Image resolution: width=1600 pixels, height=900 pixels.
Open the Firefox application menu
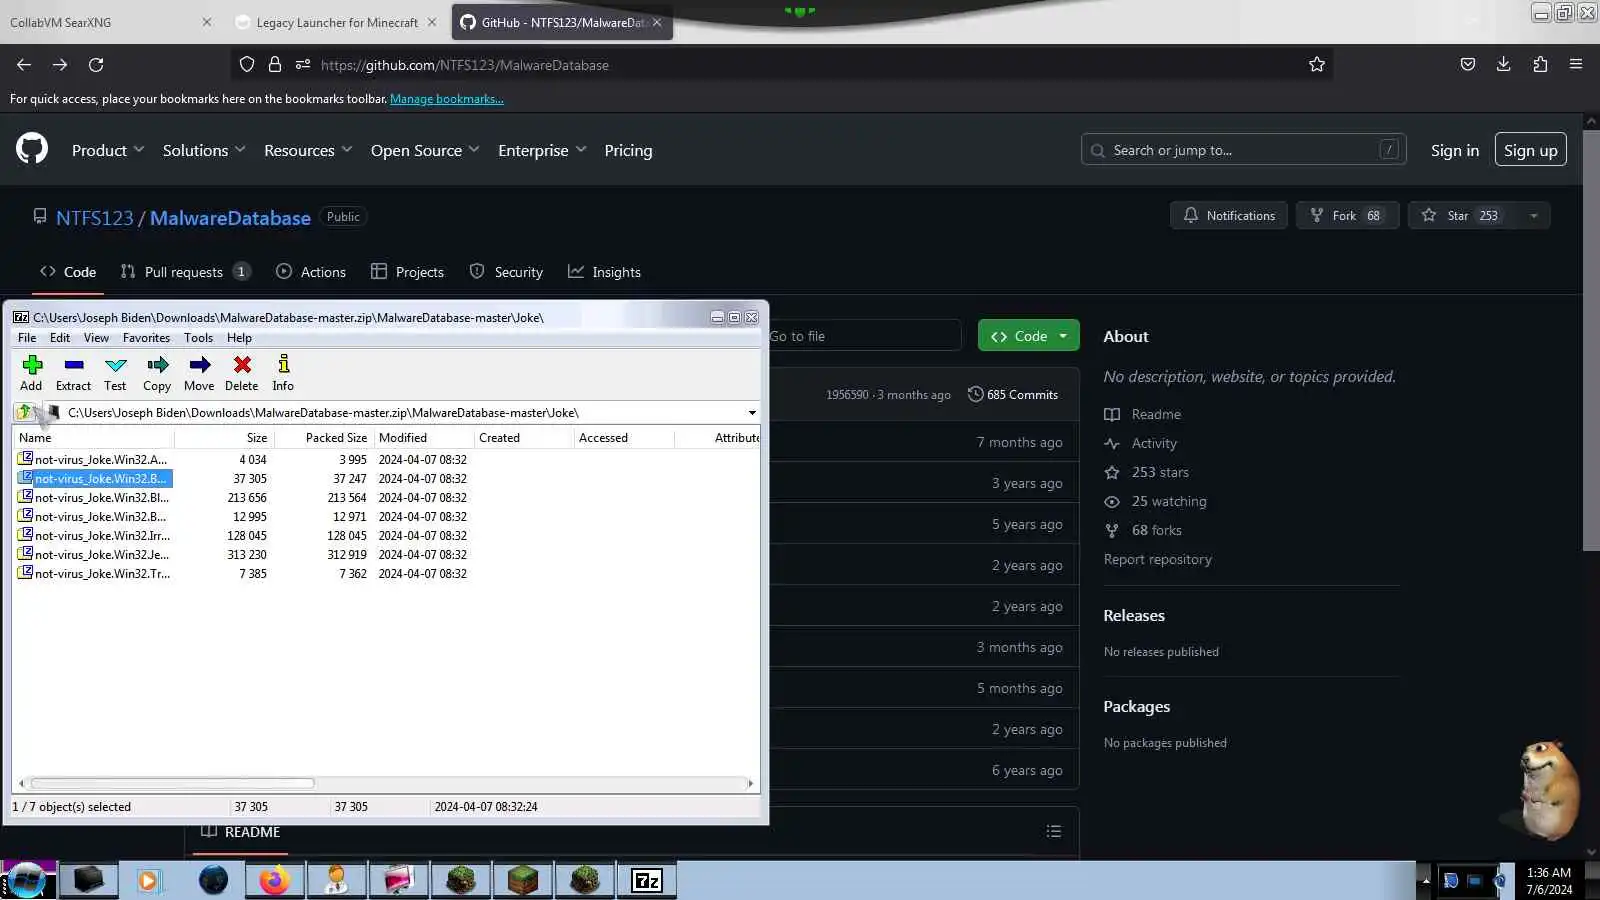[1576, 65]
